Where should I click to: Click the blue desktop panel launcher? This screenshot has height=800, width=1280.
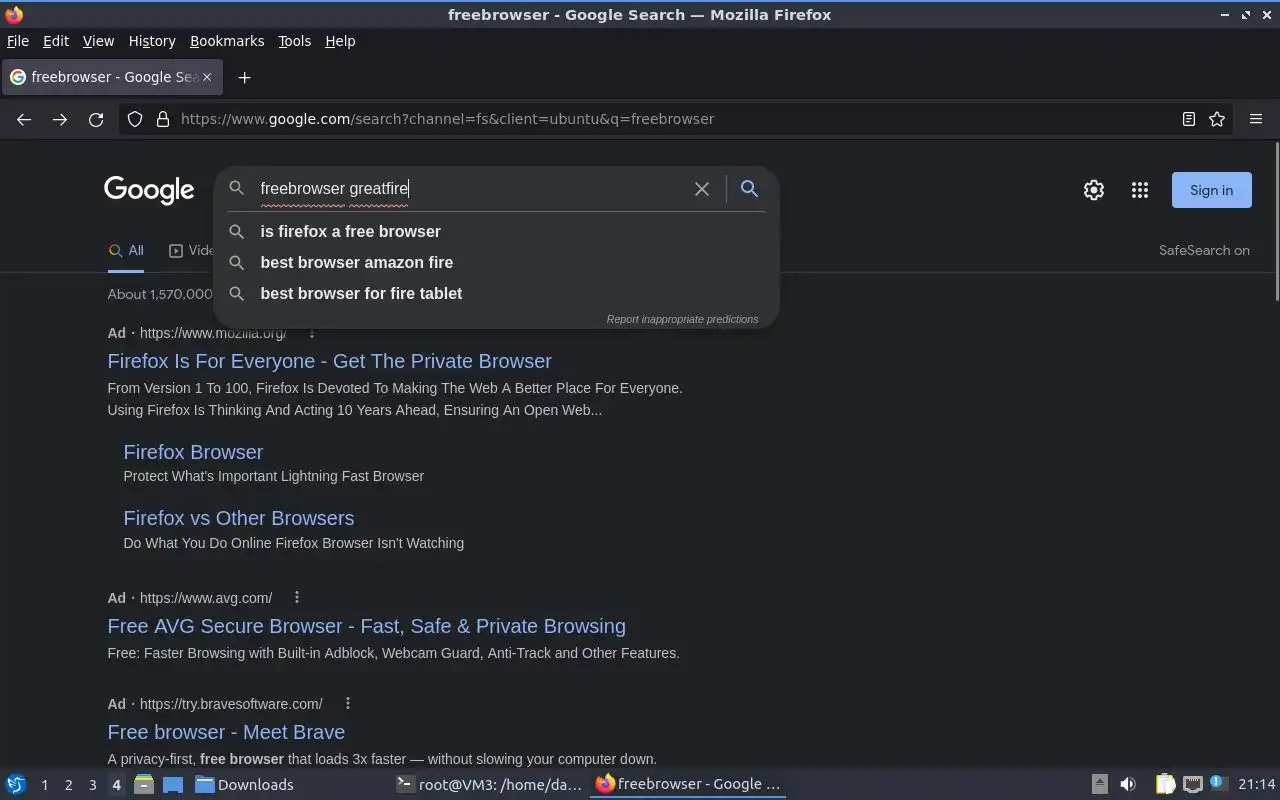[172, 784]
